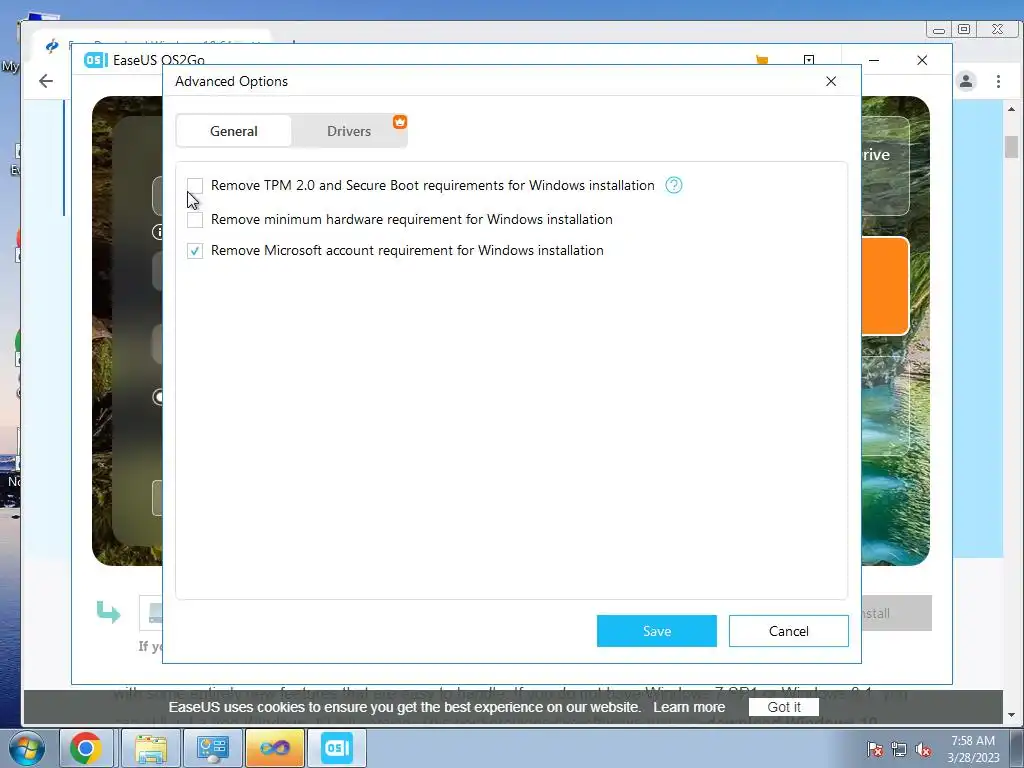Open the network status tray icon
Viewport: 1024px width, 768px height.
click(x=899, y=749)
